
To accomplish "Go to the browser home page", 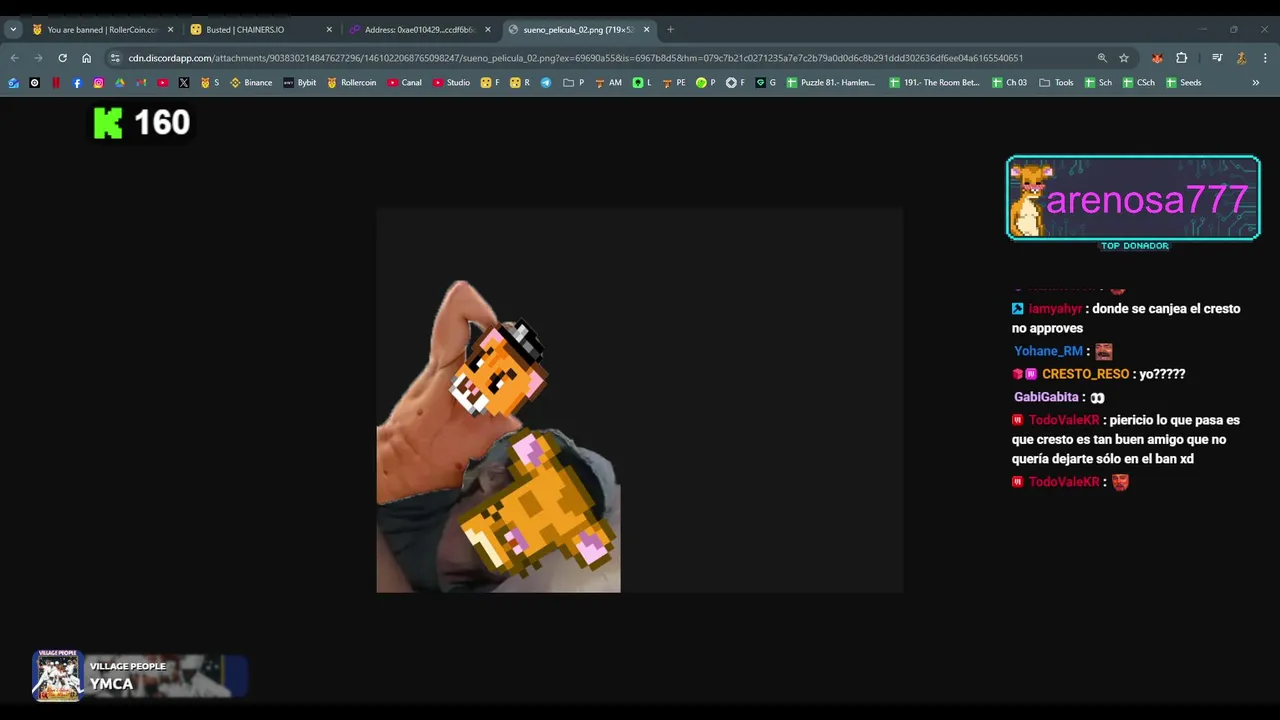I will [x=86, y=58].
